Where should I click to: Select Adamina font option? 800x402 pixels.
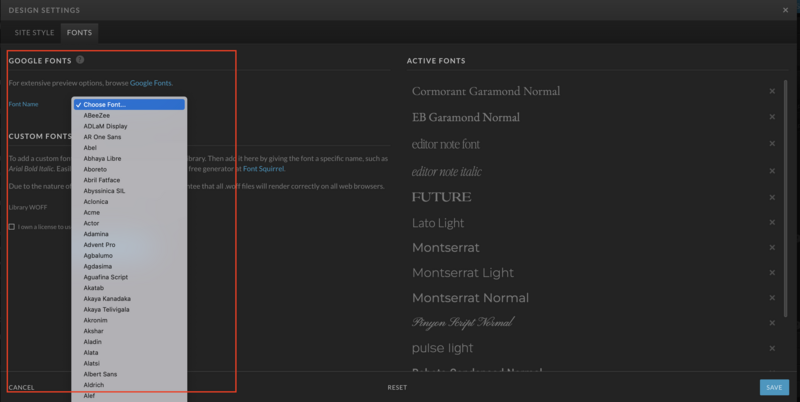coord(129,234)
